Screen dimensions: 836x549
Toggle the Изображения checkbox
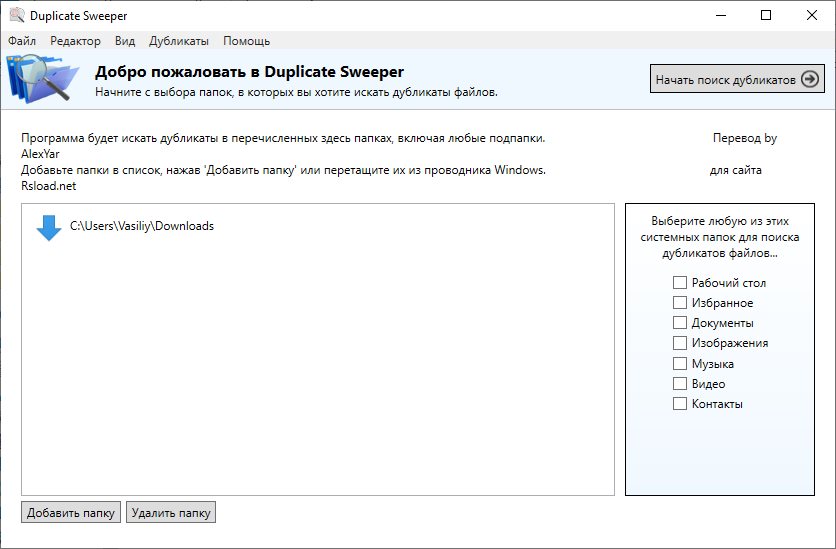pos(680,343)
